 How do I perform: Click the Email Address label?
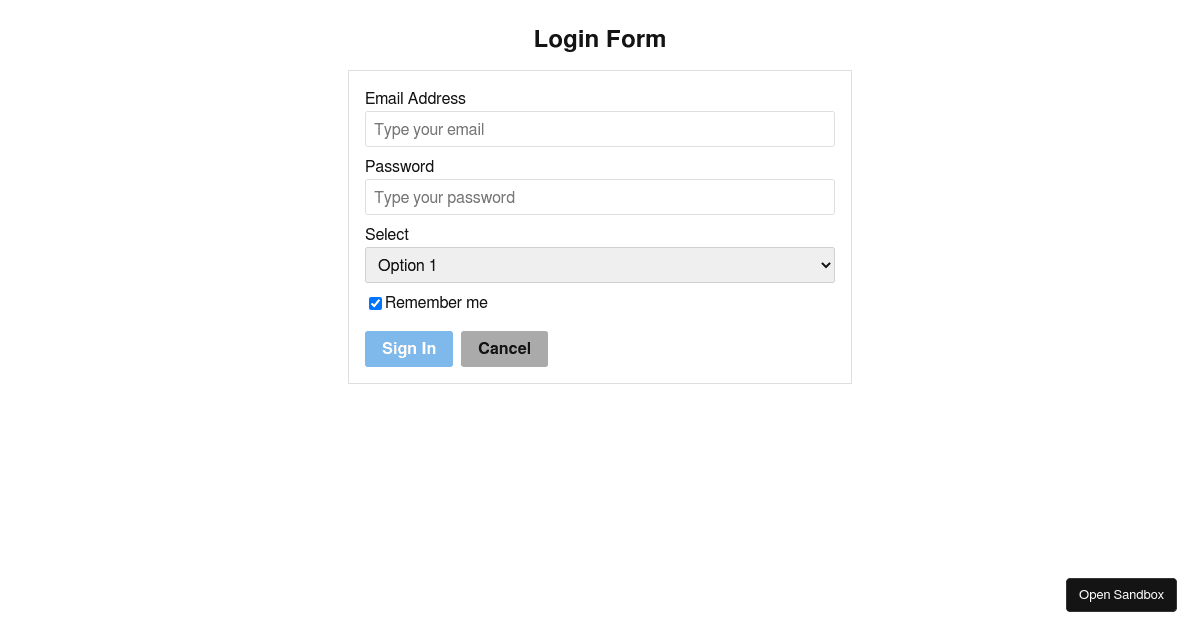coord(415,98)
